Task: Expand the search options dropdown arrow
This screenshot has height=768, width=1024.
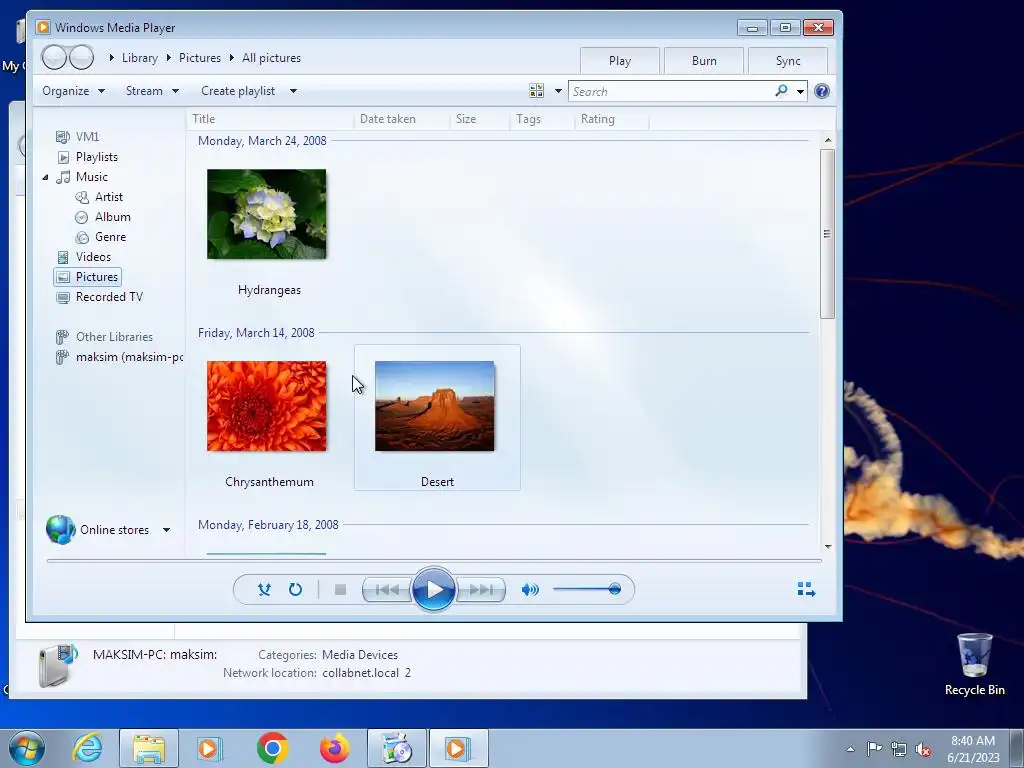Action: tap(800, 91)
